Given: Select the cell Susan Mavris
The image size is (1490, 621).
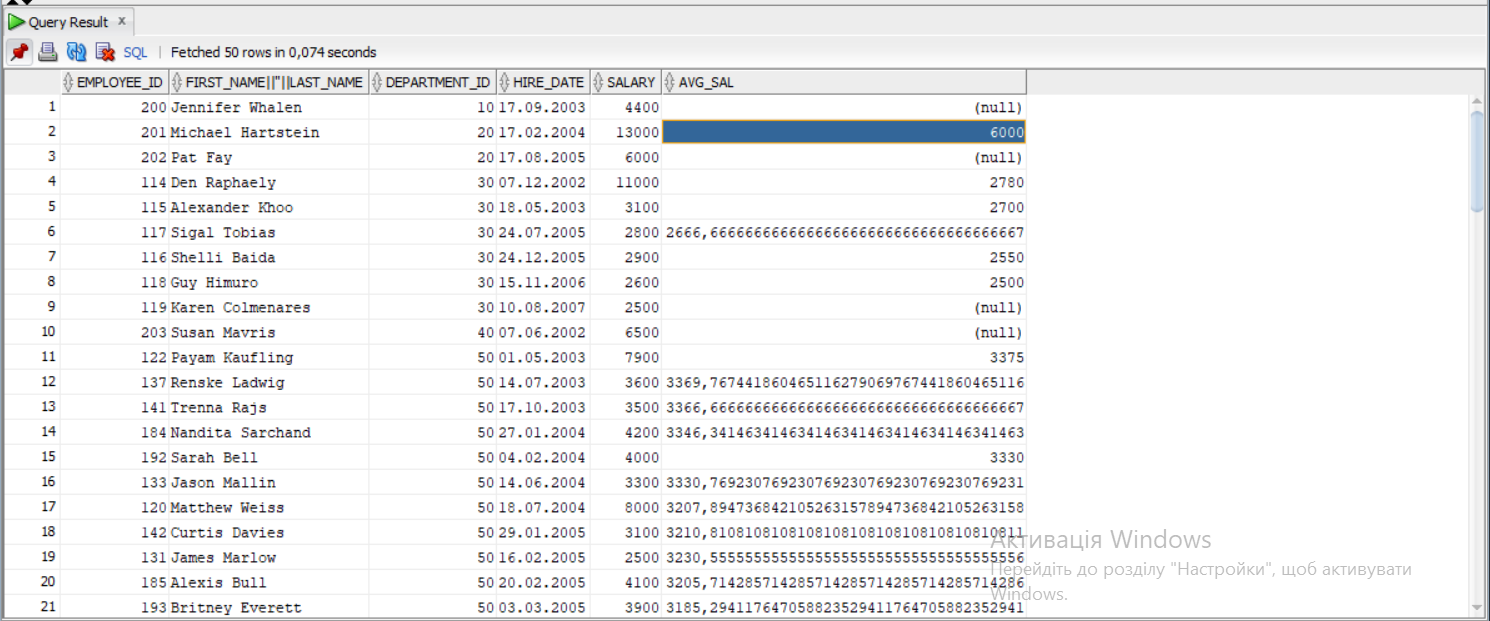Looking at the screenshot, I should pyautogui.click(x=268, y=332).
